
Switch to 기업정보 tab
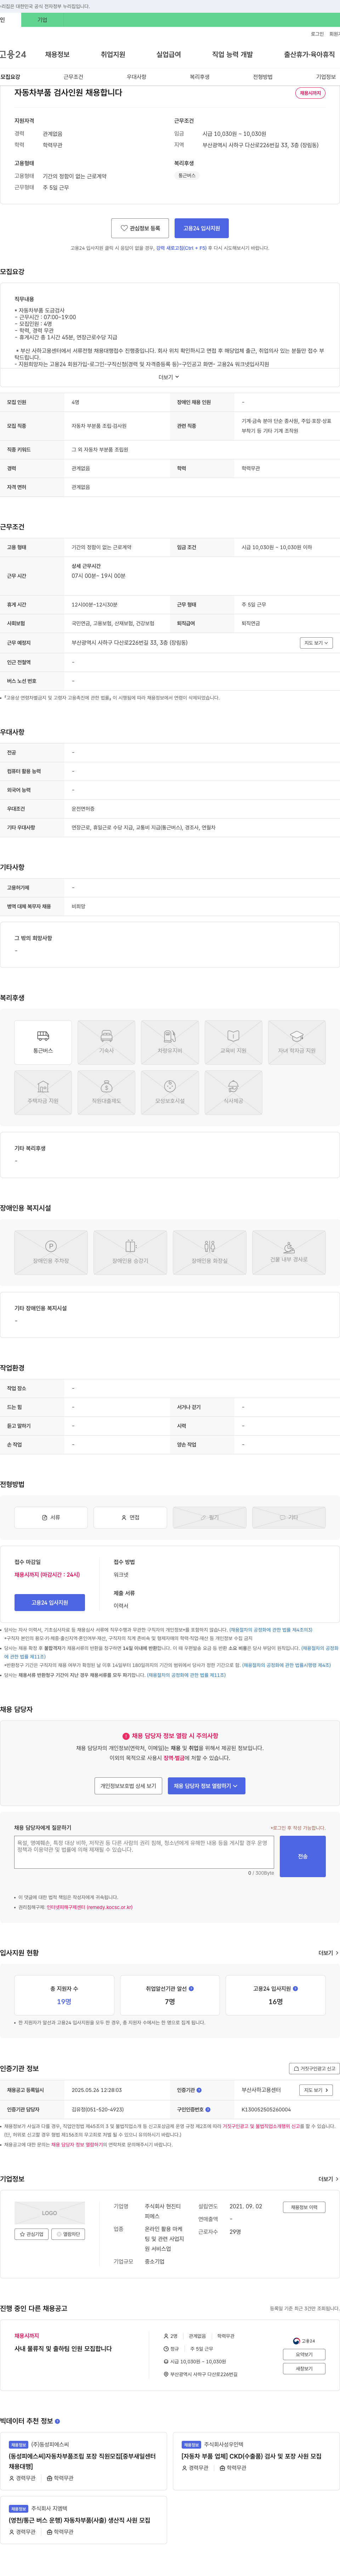[x=326, y=77]
